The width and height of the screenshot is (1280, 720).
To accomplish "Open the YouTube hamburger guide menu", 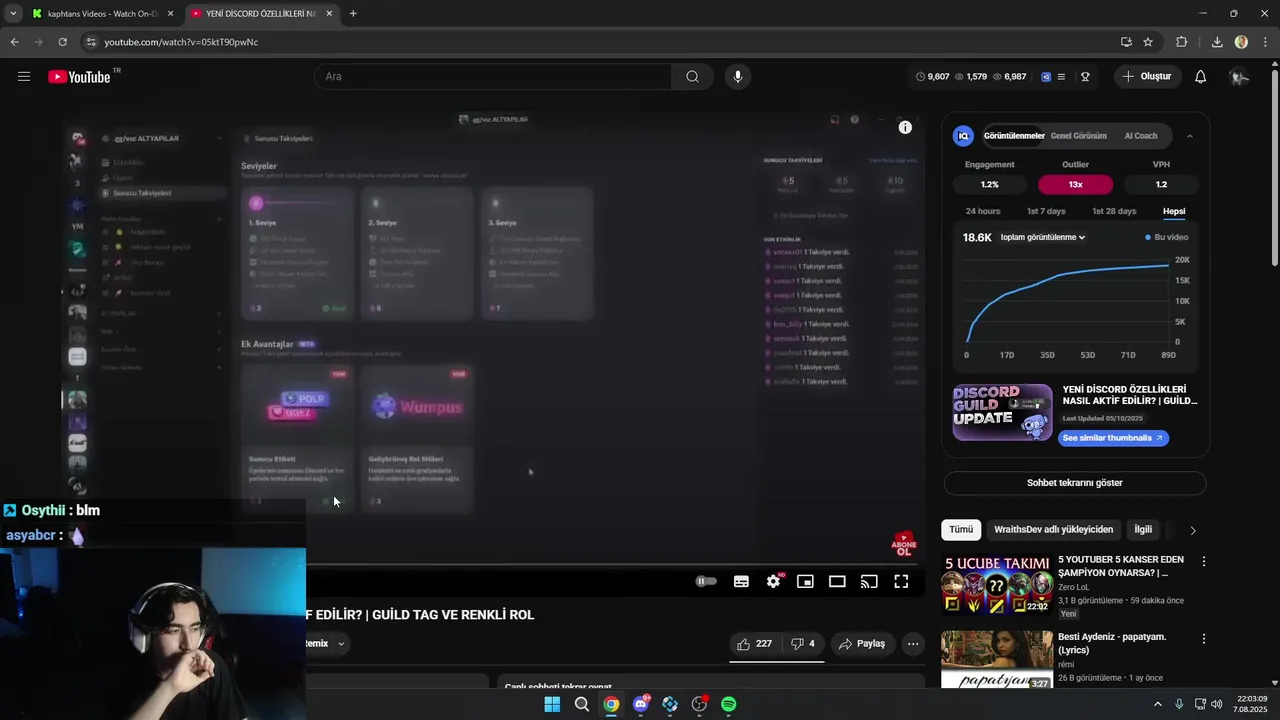I will coord(24,77).
